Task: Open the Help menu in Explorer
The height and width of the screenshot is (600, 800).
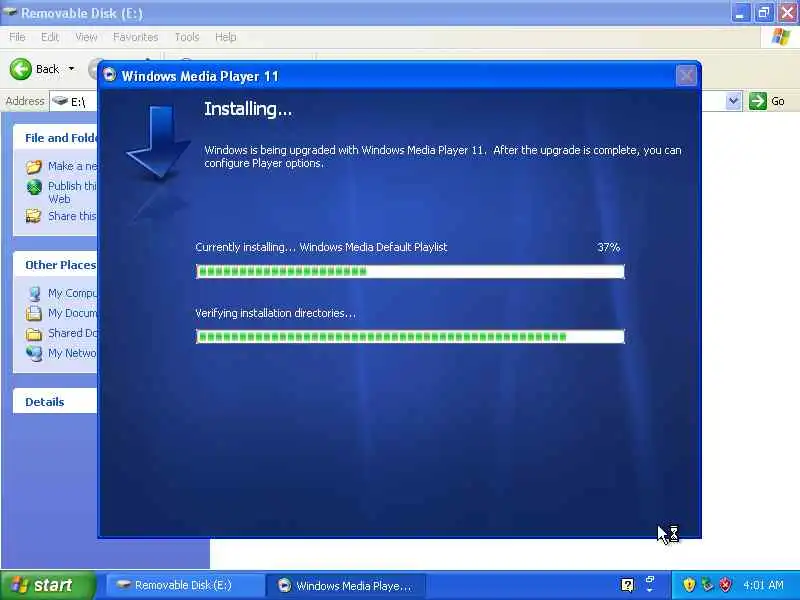Action: point(225,37)
